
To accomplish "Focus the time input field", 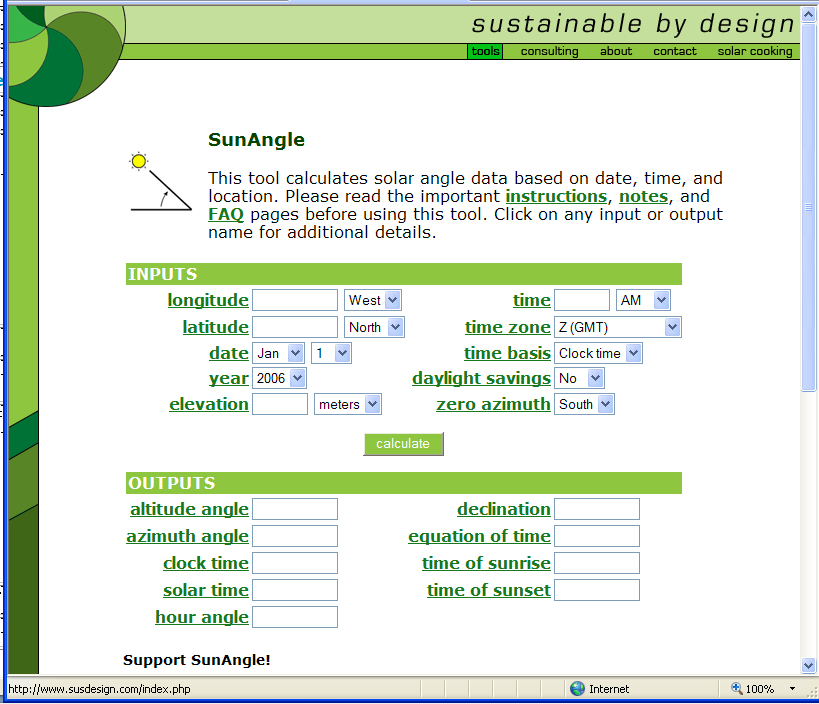I will pos(582,300).
